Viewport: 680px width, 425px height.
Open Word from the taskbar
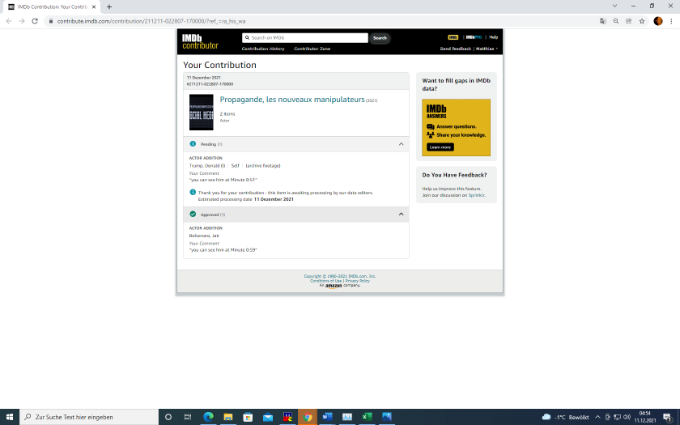tap(327, 417)
